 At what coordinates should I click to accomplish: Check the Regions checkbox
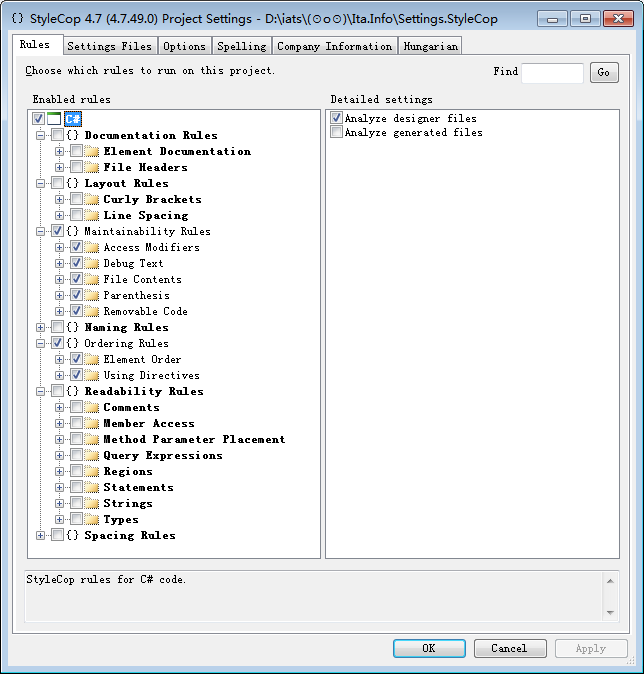pyautogui.click(x=76, y=471)
